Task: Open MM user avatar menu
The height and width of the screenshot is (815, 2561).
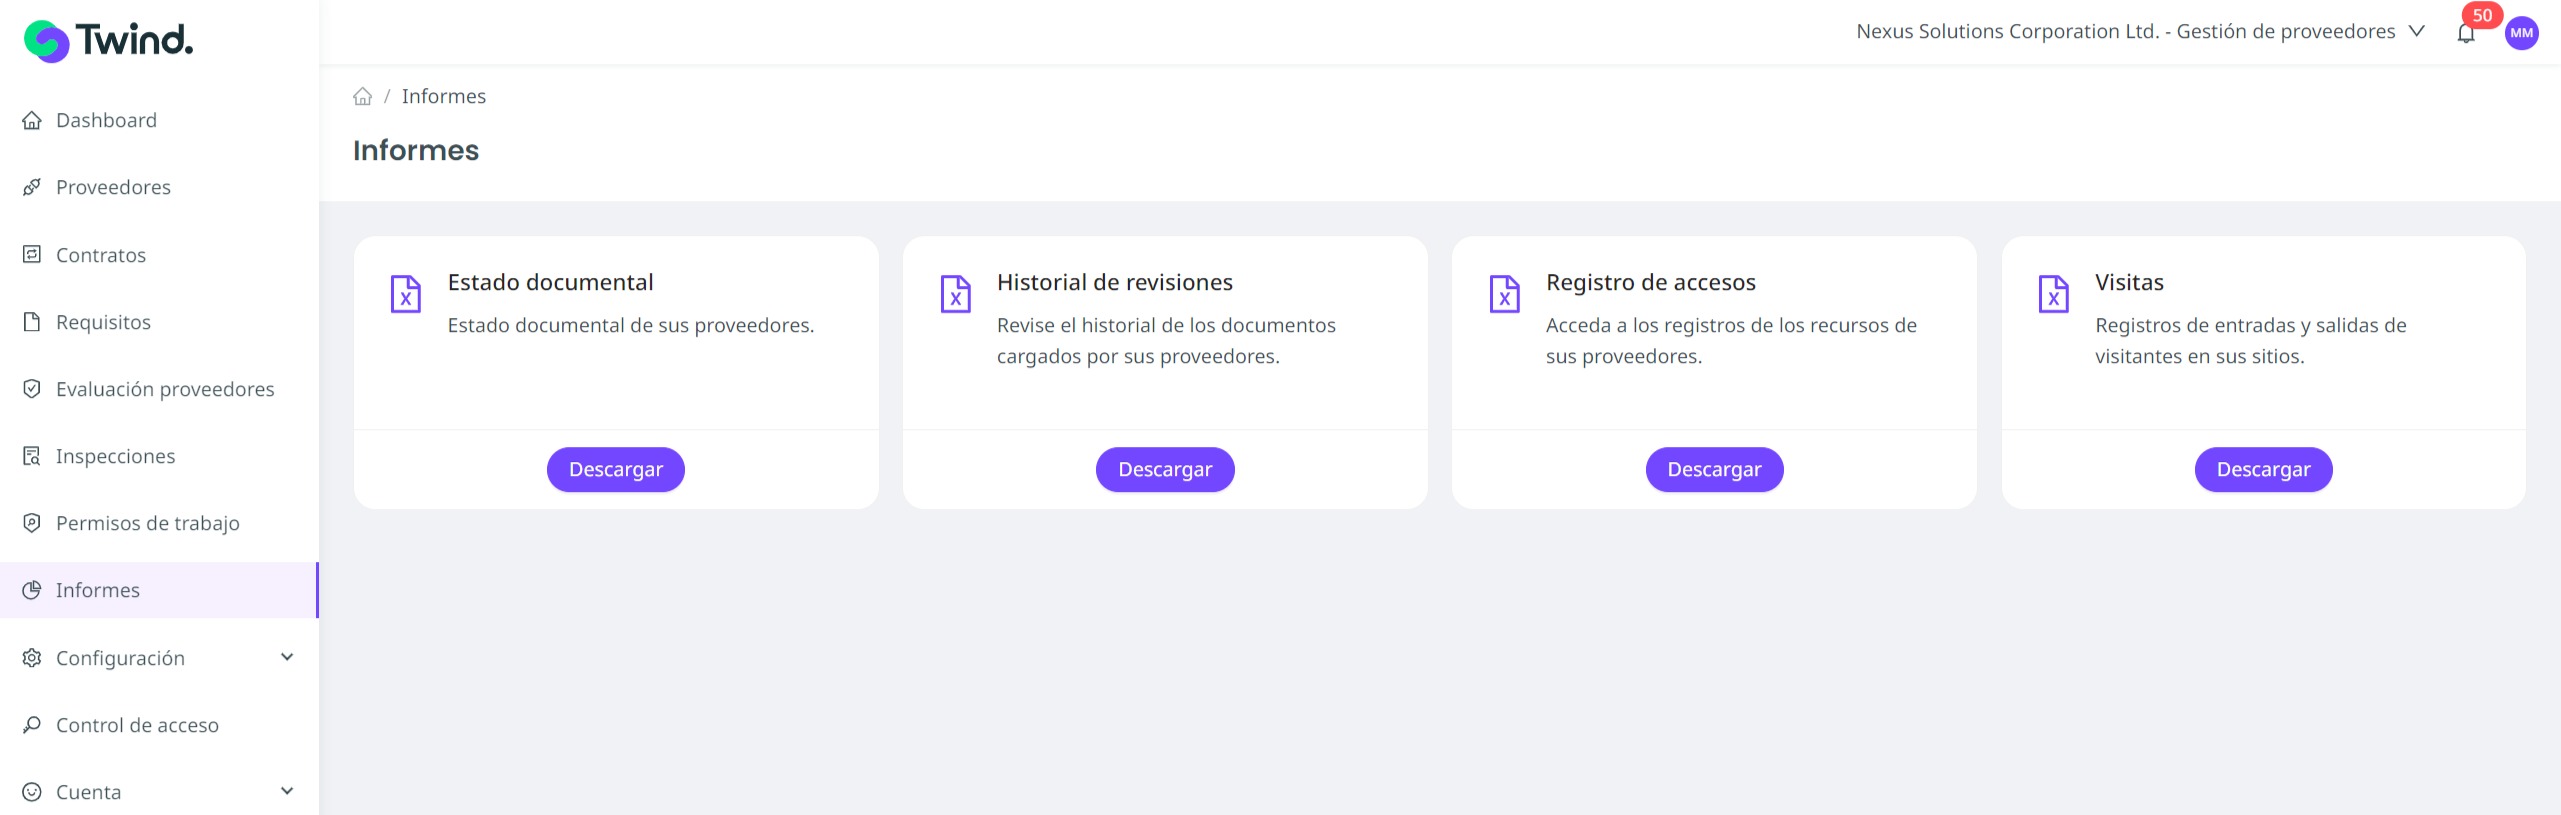Action: point(2522,33)
